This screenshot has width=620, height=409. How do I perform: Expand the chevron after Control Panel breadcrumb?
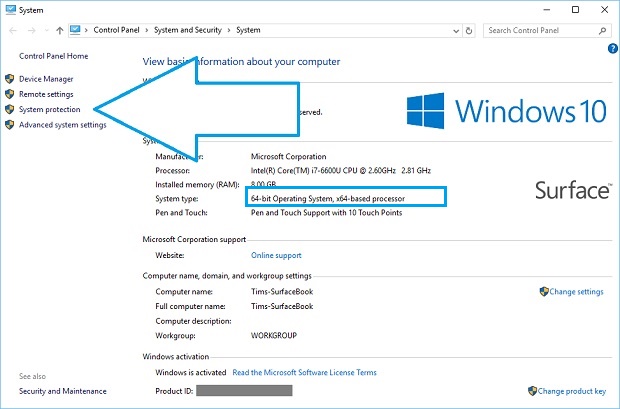147,30
